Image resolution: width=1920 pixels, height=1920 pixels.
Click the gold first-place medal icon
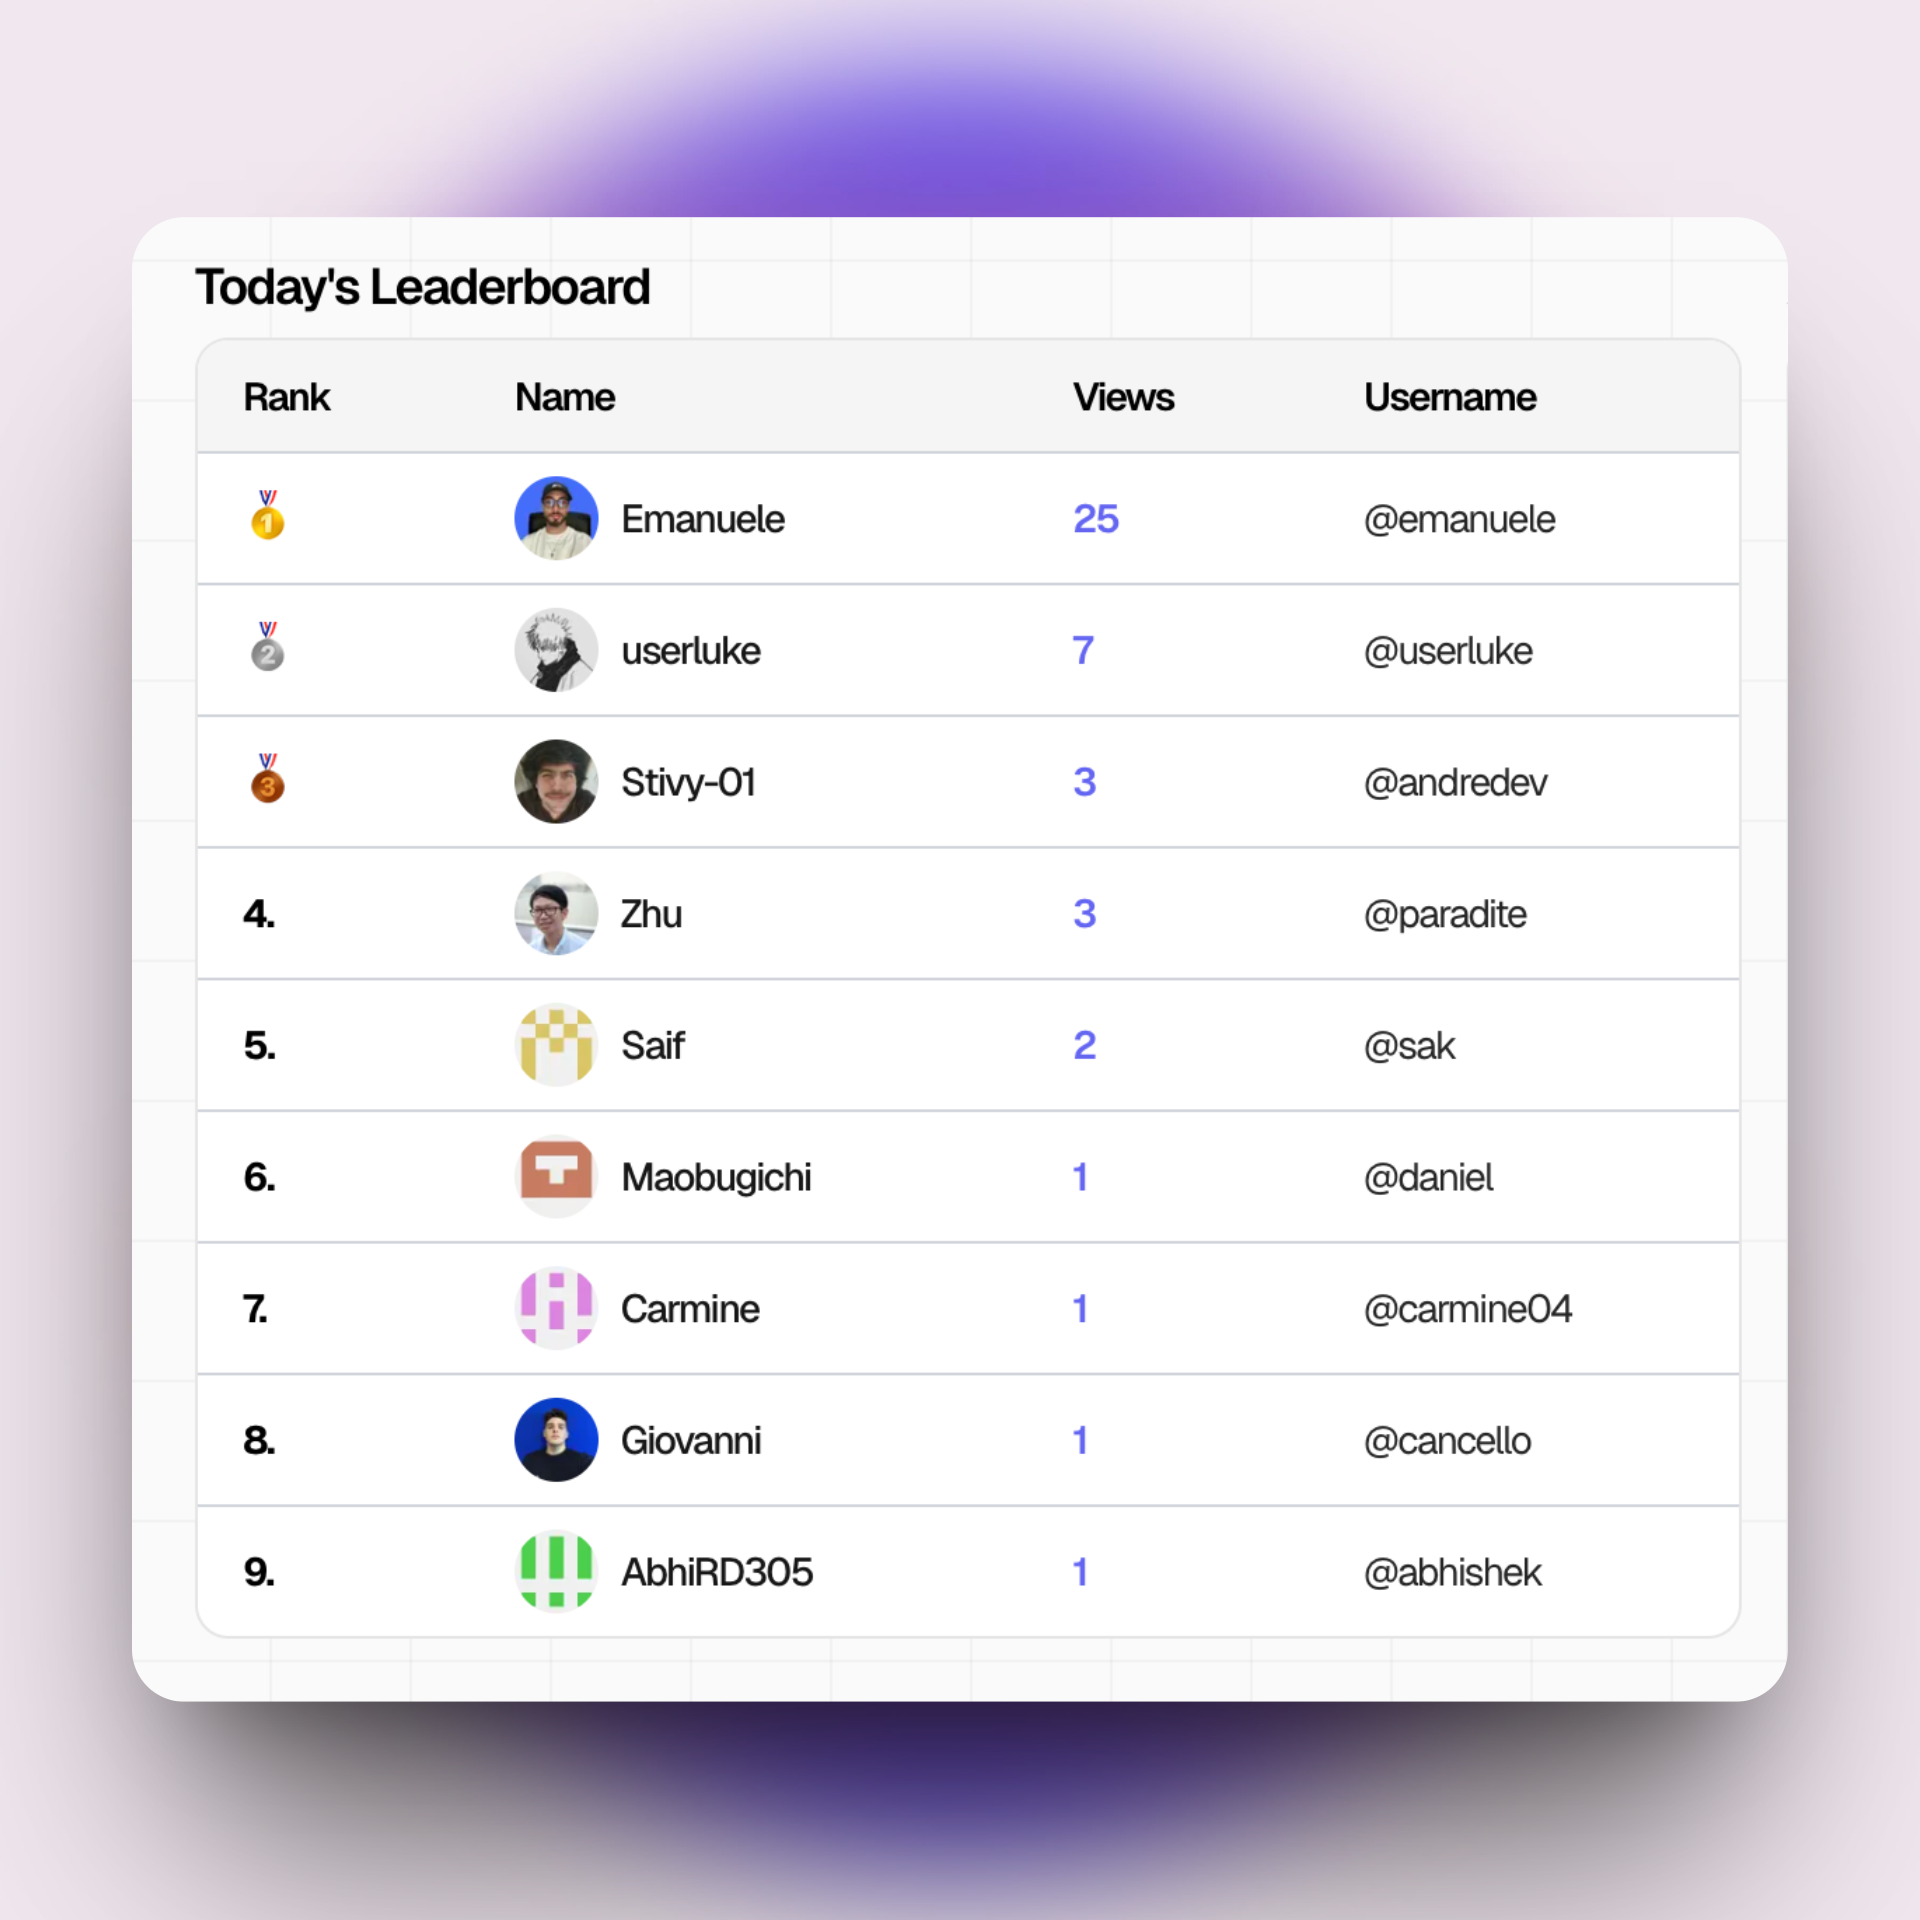267,516
